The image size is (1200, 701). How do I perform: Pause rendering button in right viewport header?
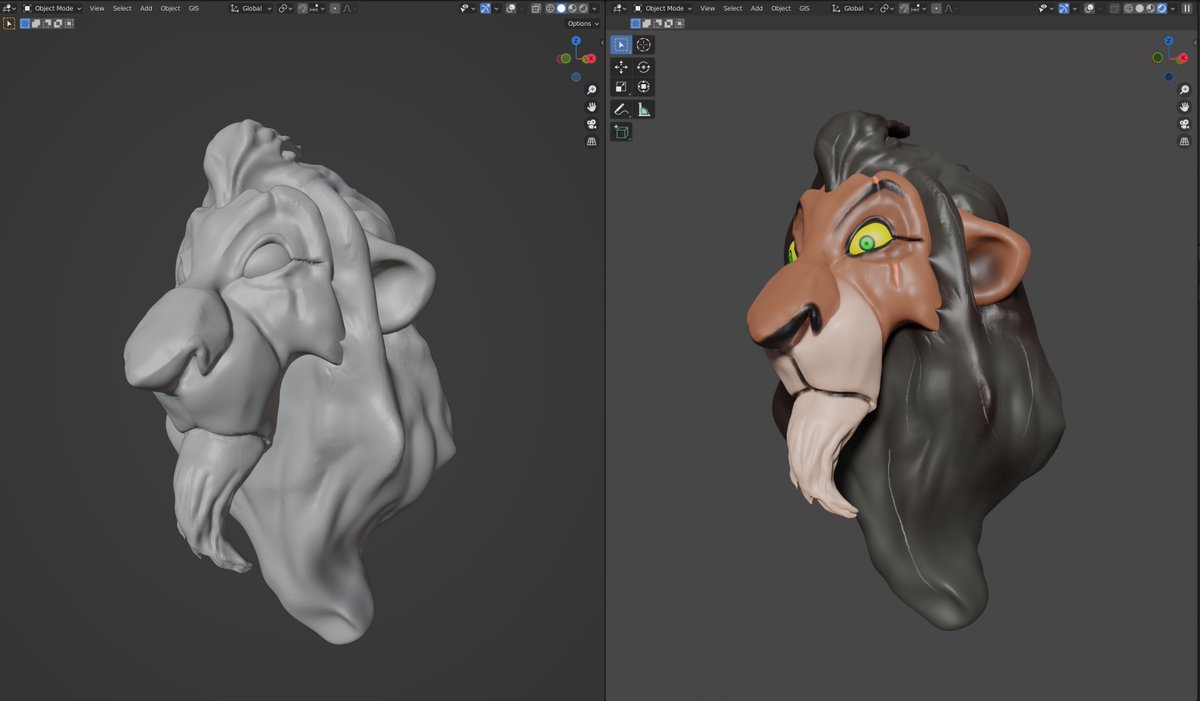pos(1187,8)
